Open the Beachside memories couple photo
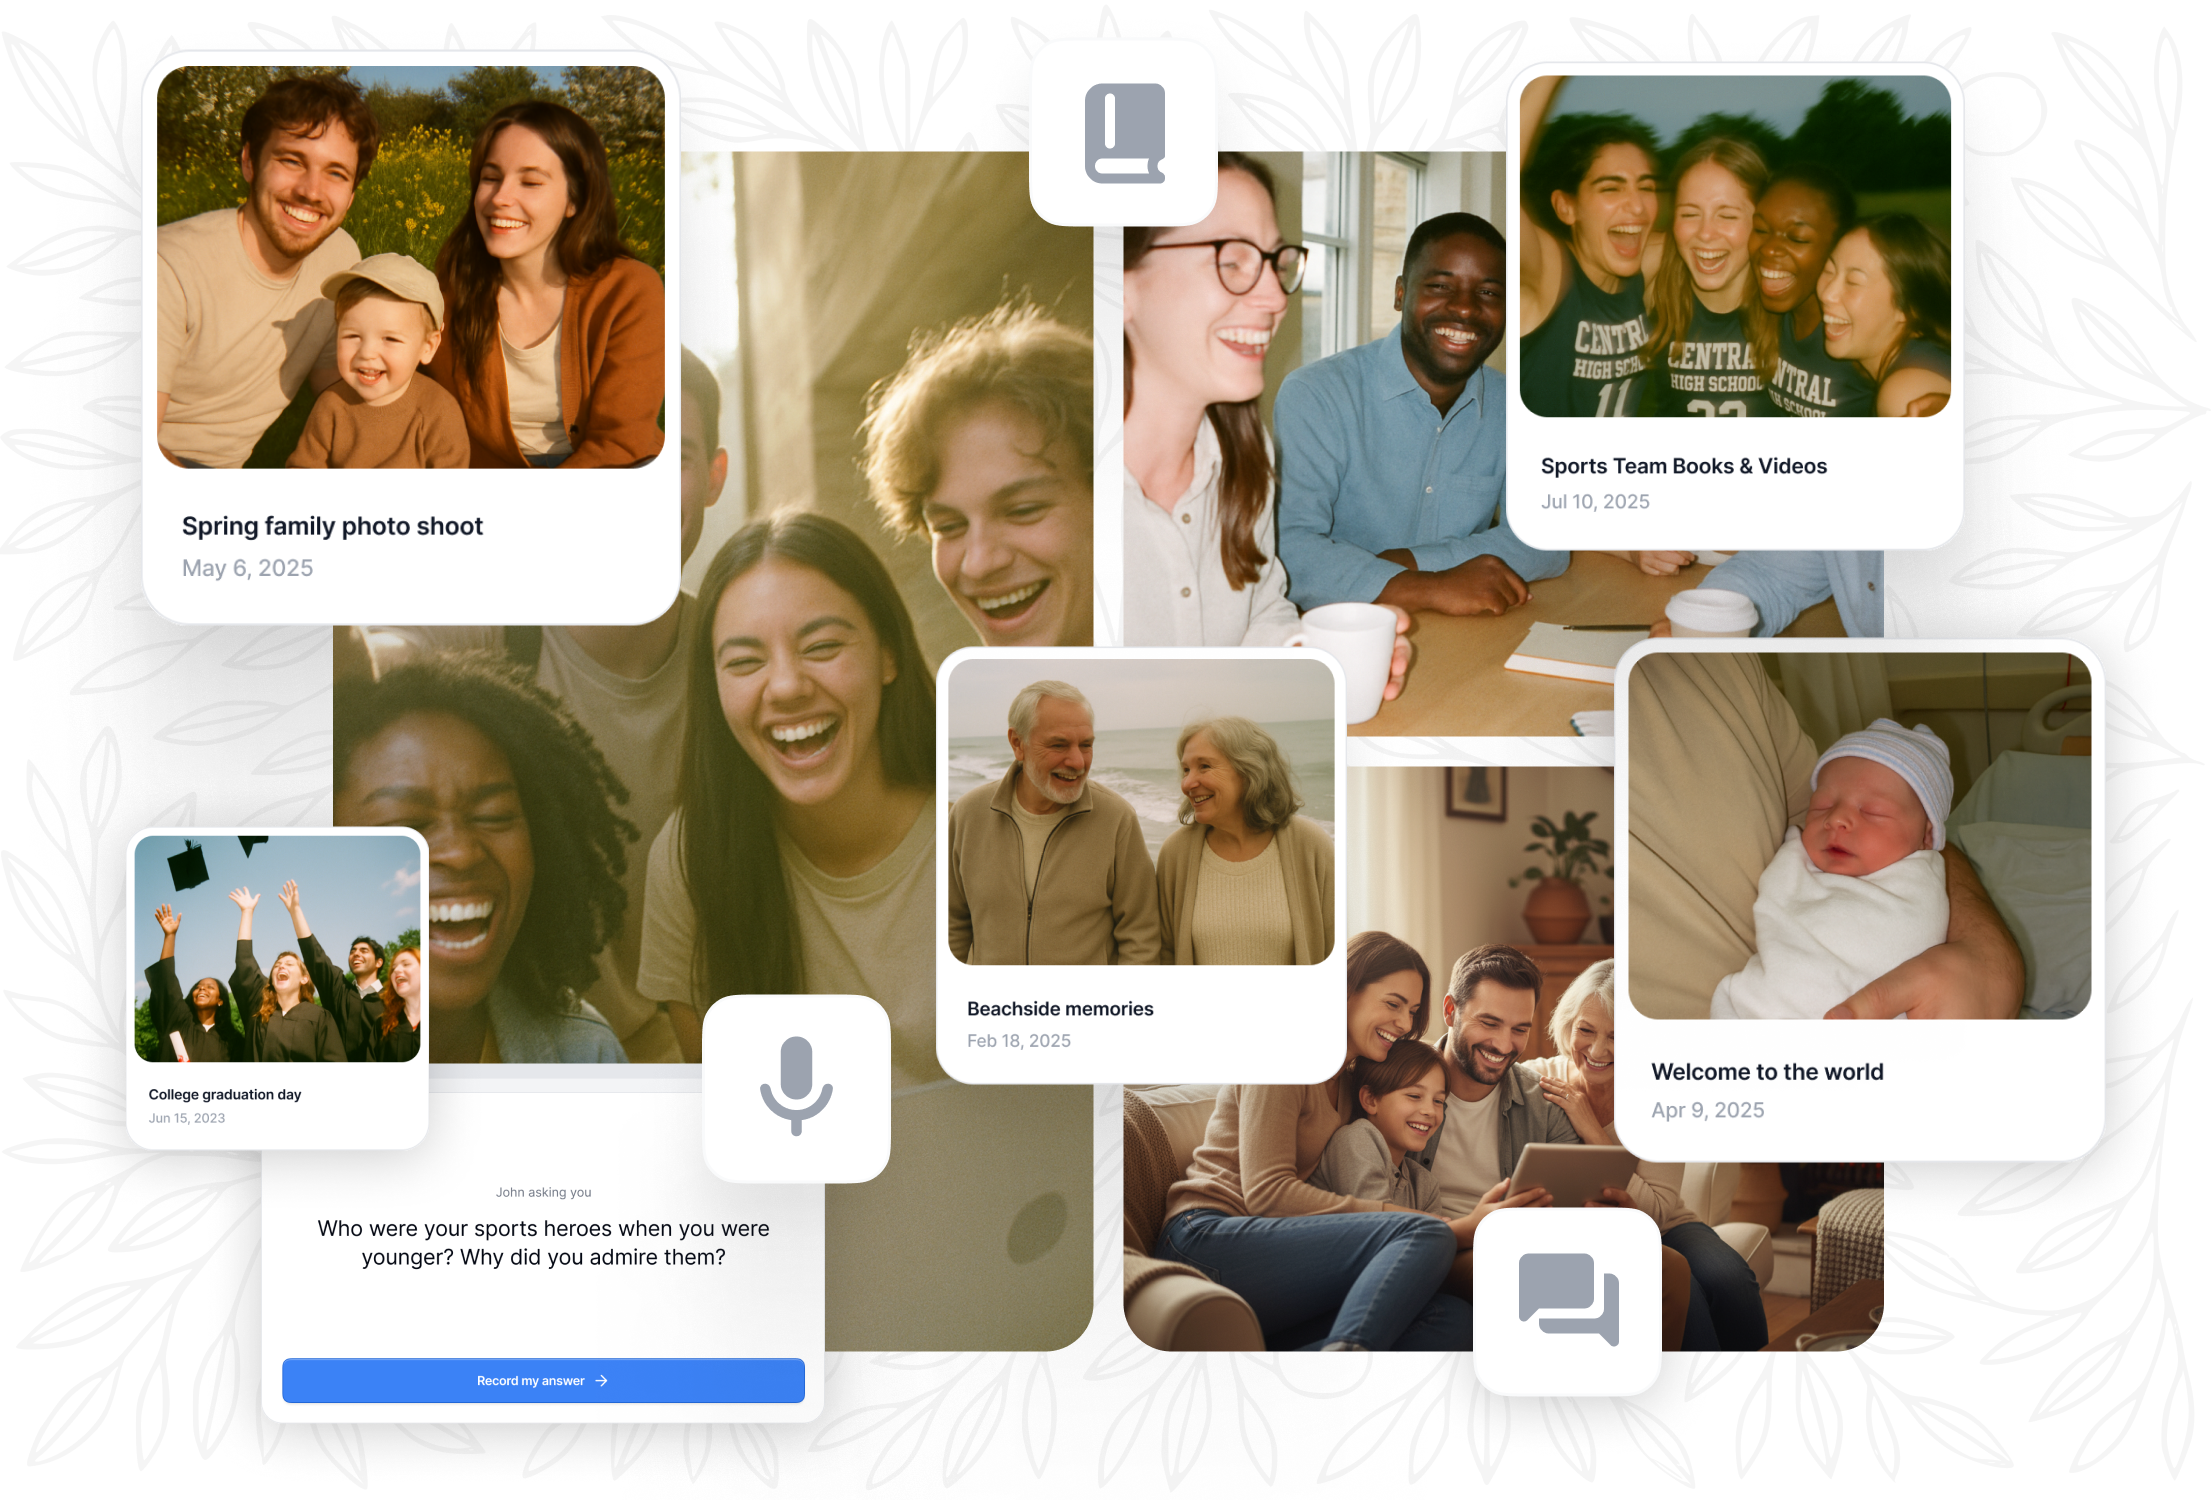 [x=1140, y=812]
